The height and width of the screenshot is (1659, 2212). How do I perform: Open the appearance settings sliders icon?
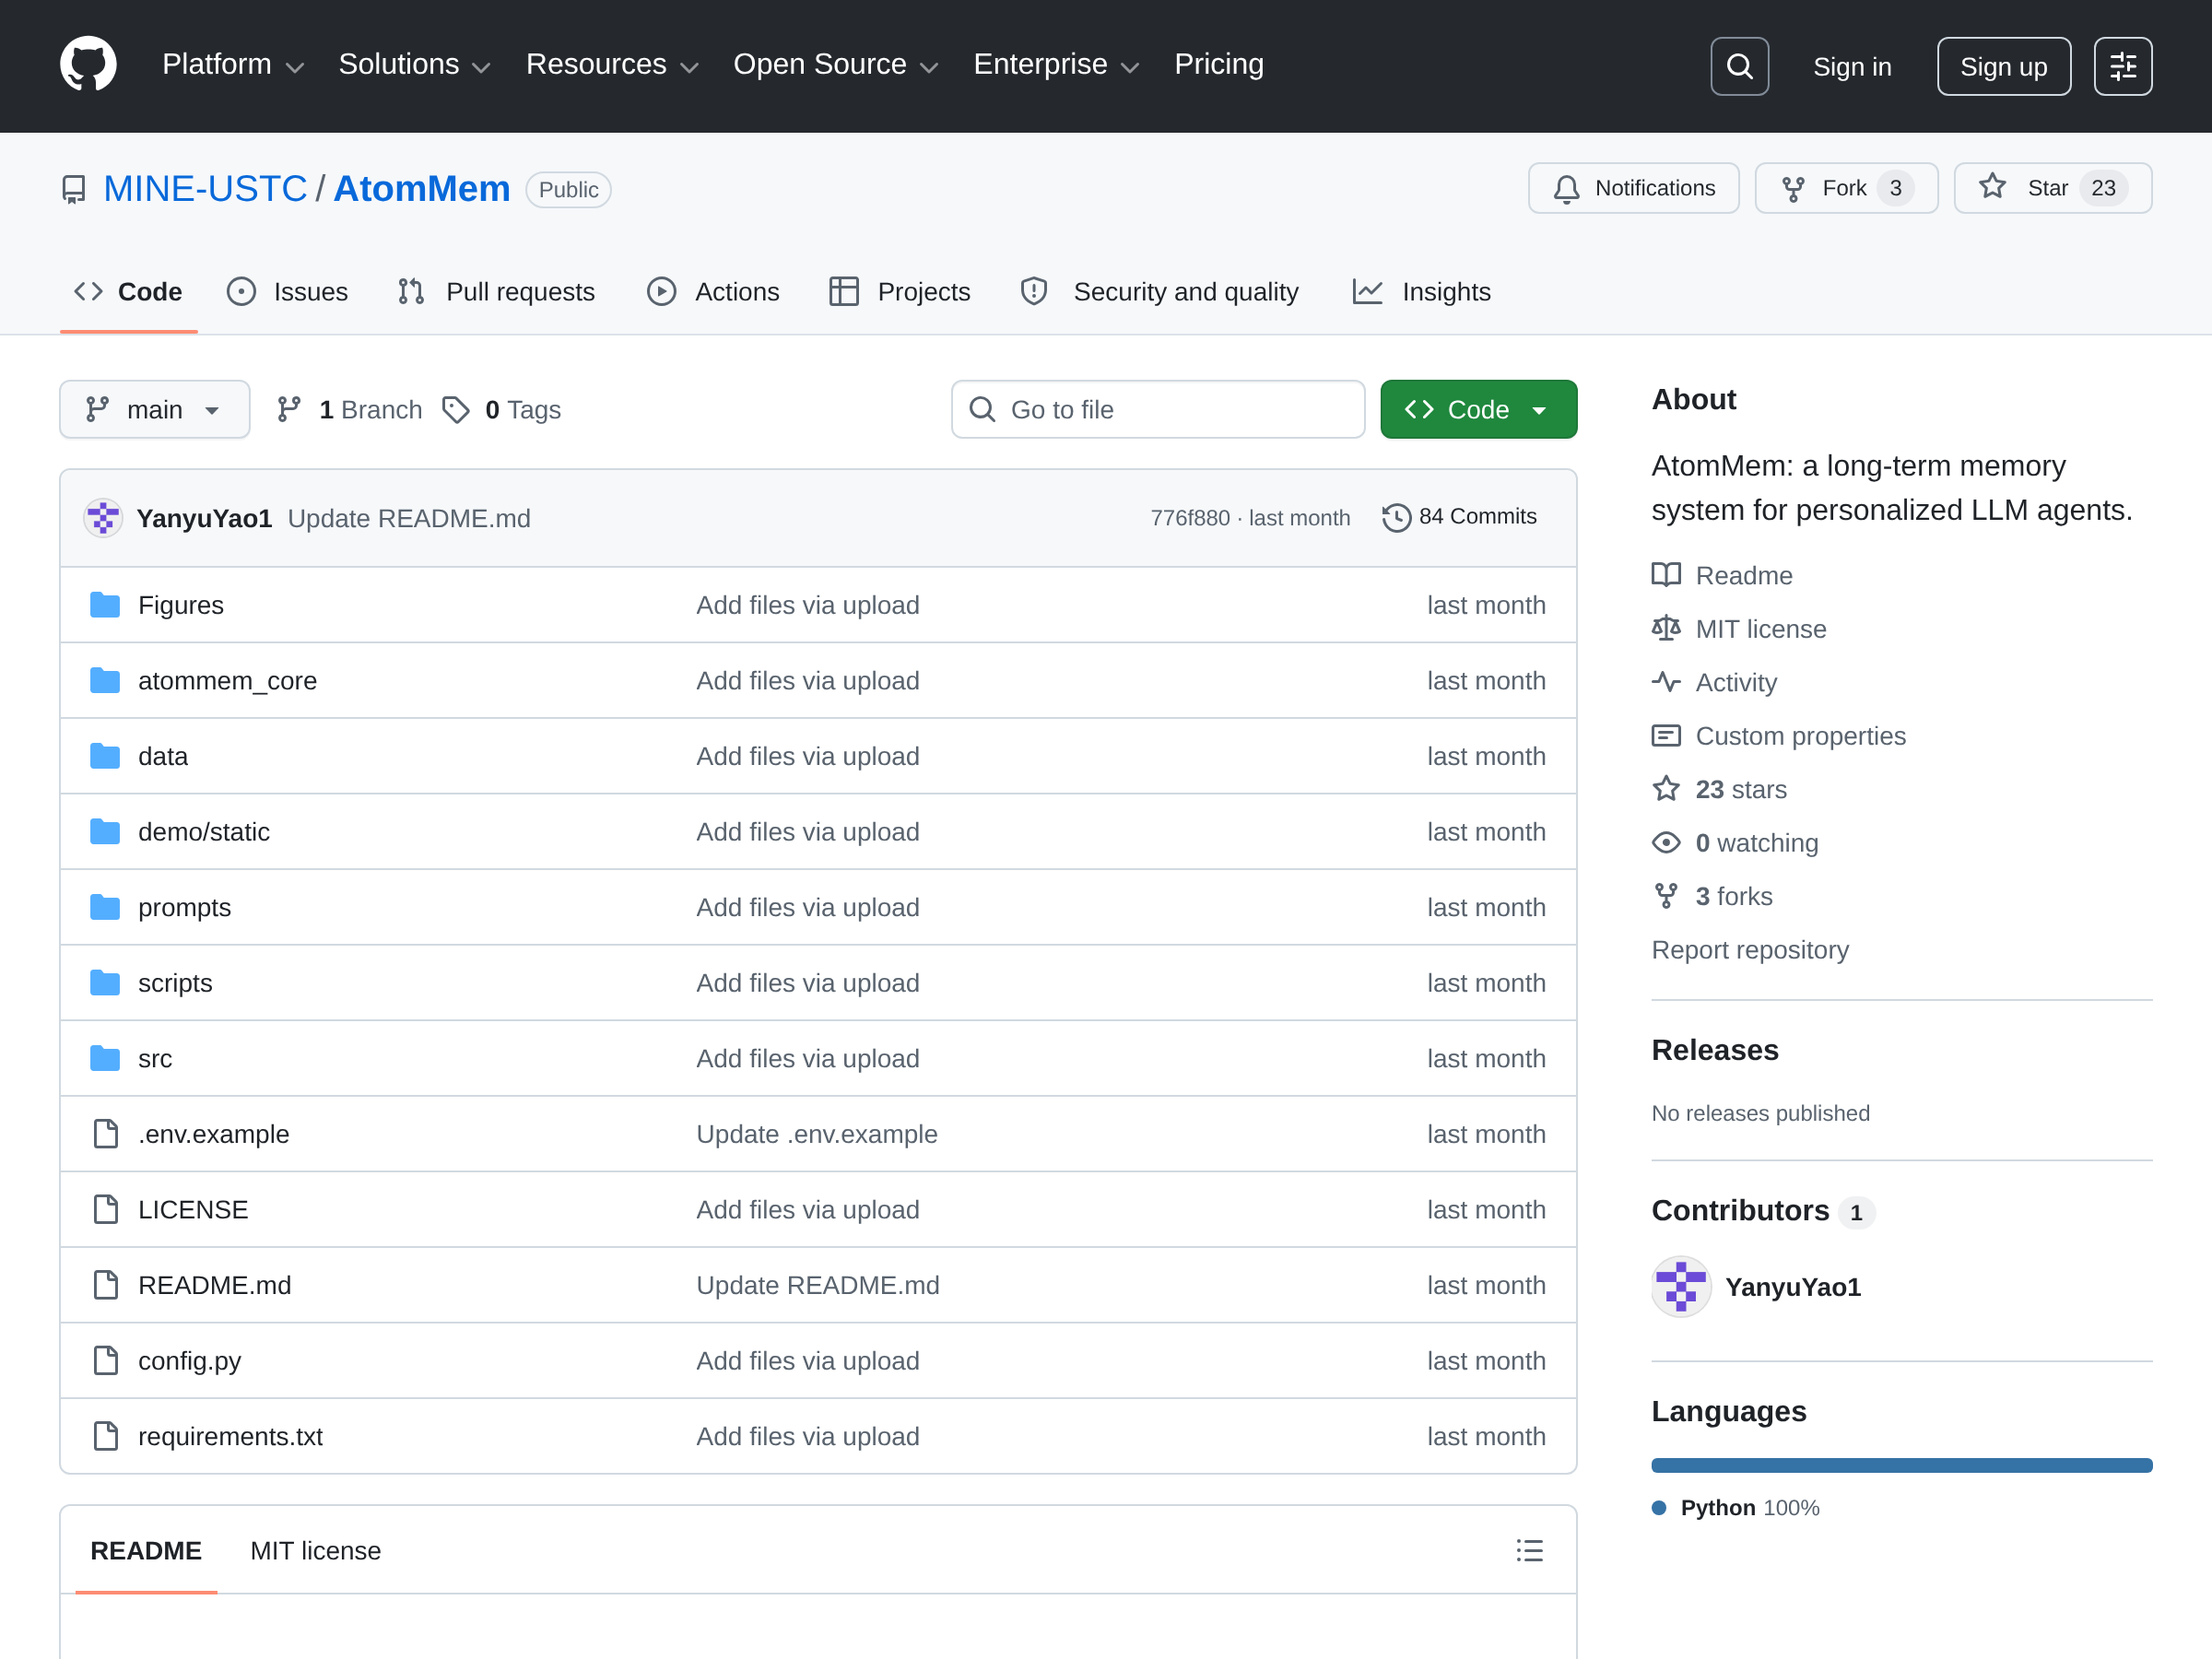(x=2122, y=66)
